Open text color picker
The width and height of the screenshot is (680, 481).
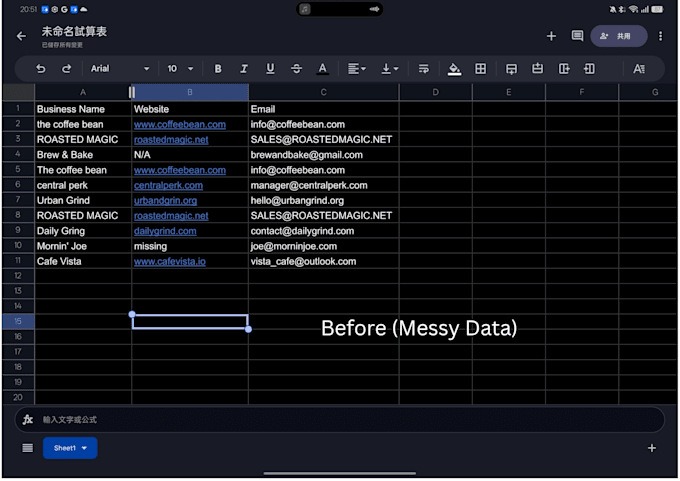coord(322,69)
